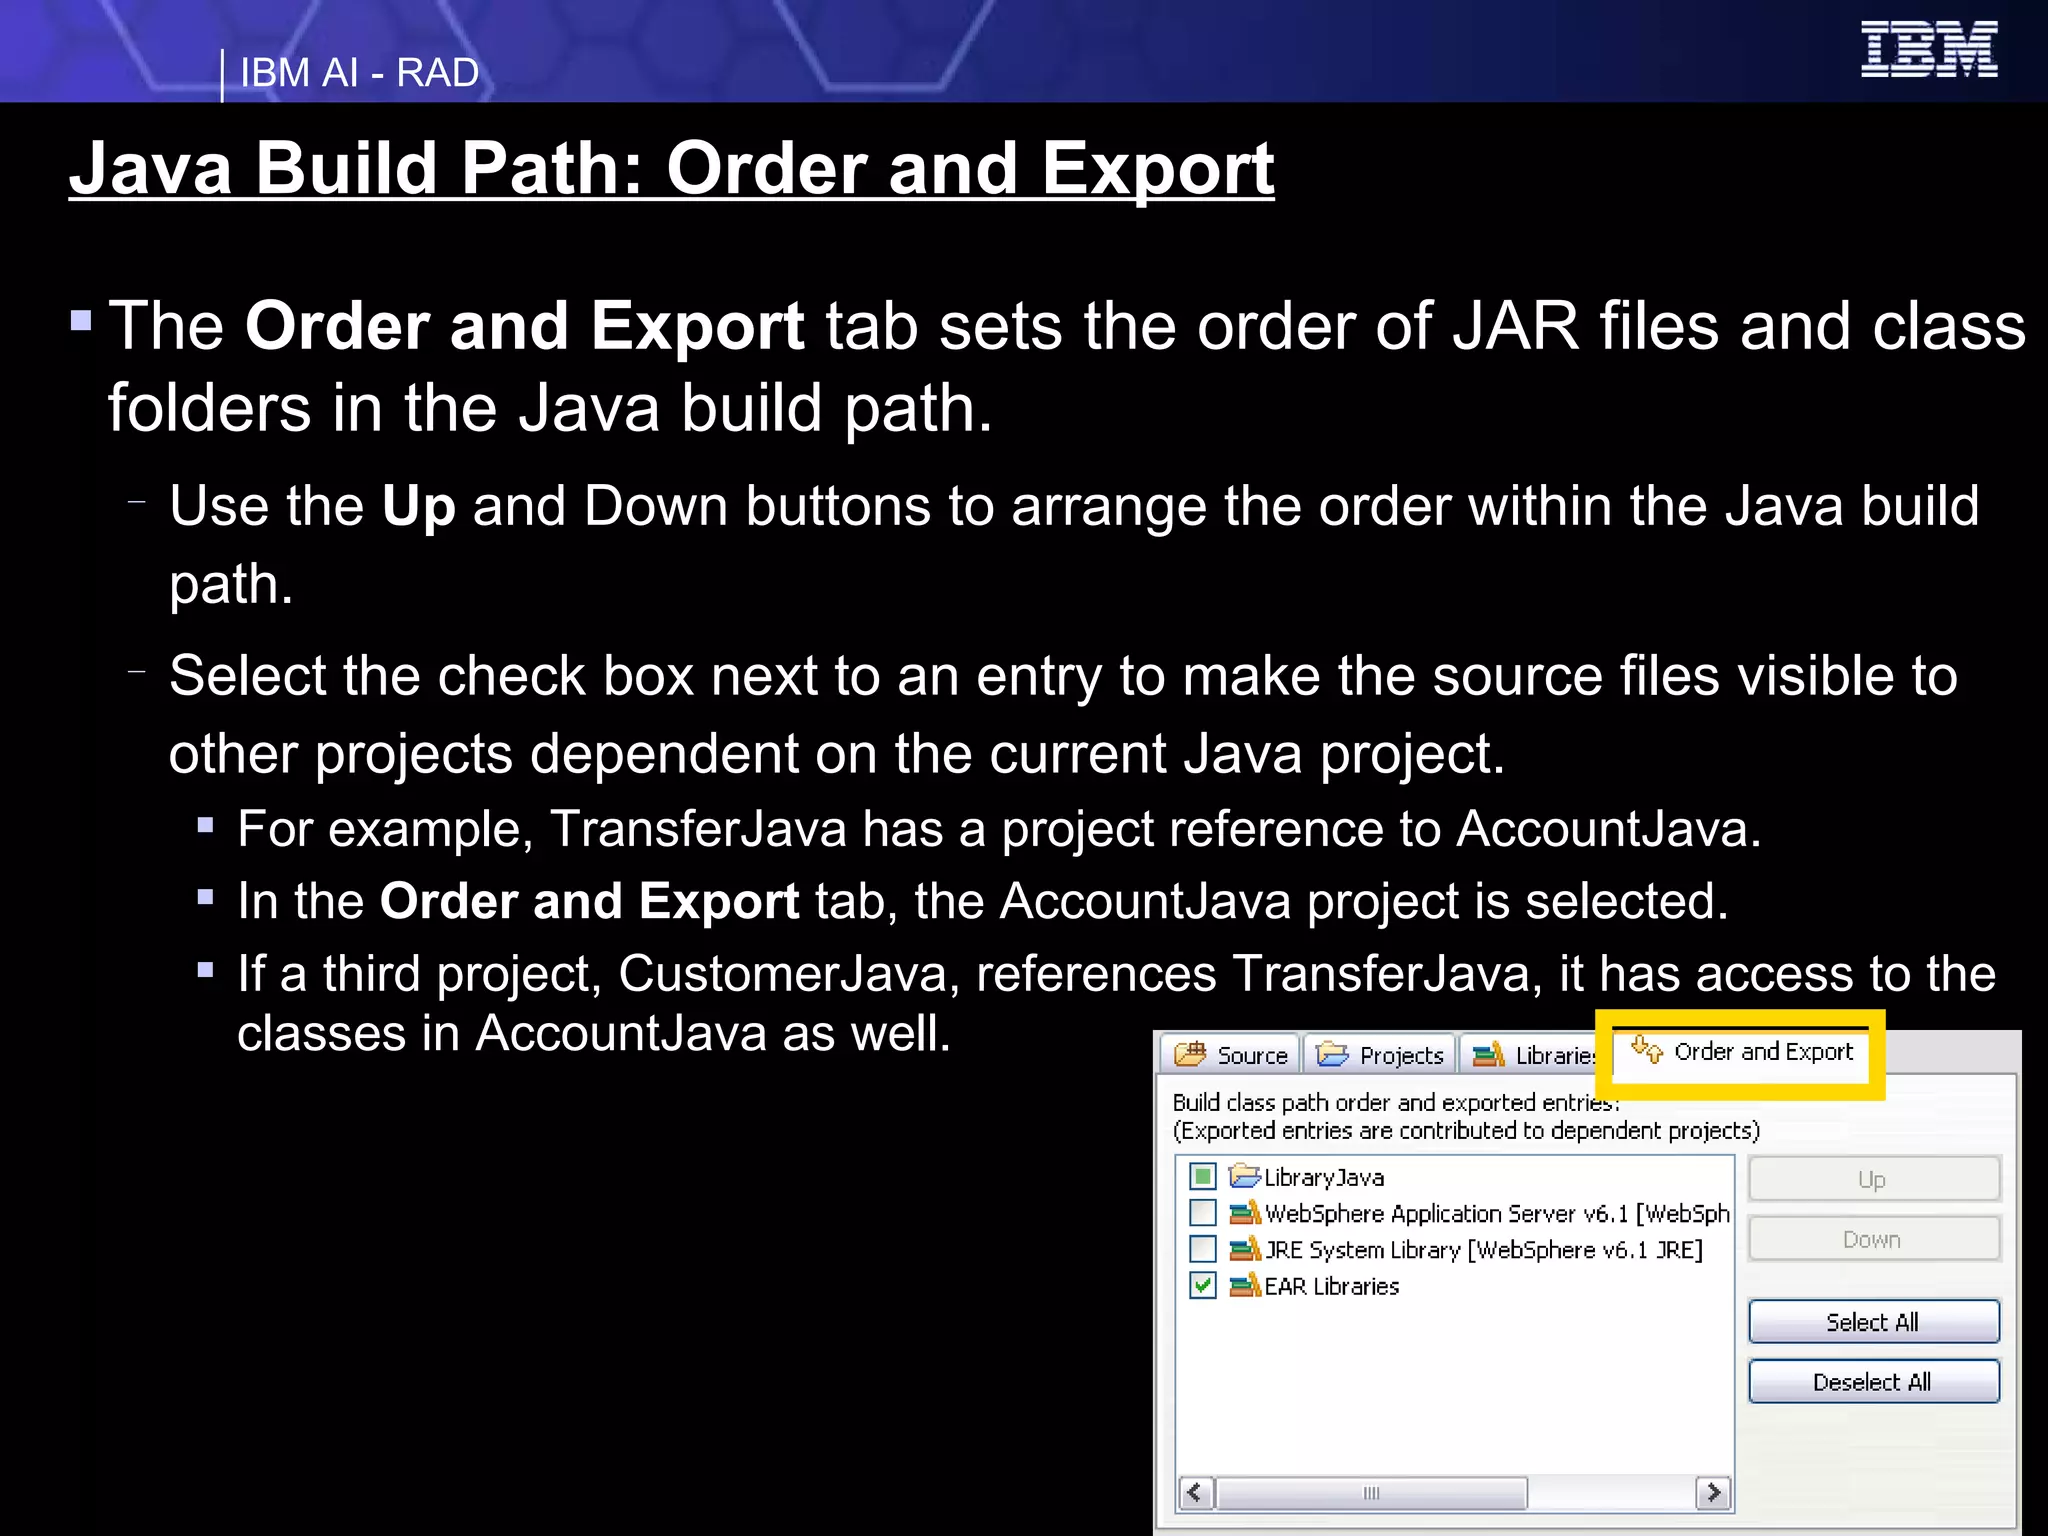
Task: Click the Down button
Action: click(x=1873, y=1239)
